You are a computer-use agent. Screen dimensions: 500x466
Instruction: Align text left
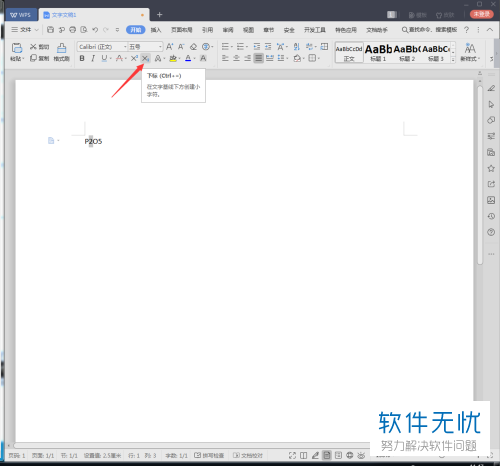(225, 58)
